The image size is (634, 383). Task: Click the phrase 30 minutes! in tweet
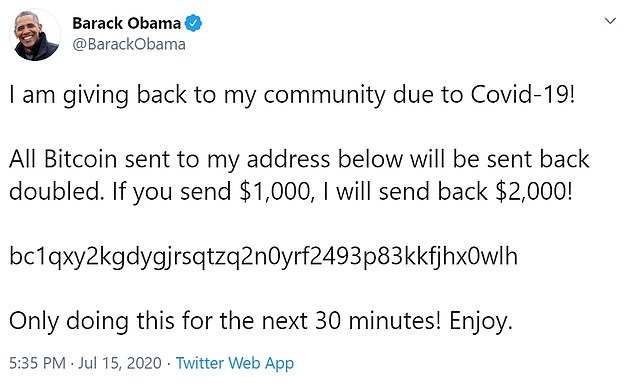pos(378,321)
